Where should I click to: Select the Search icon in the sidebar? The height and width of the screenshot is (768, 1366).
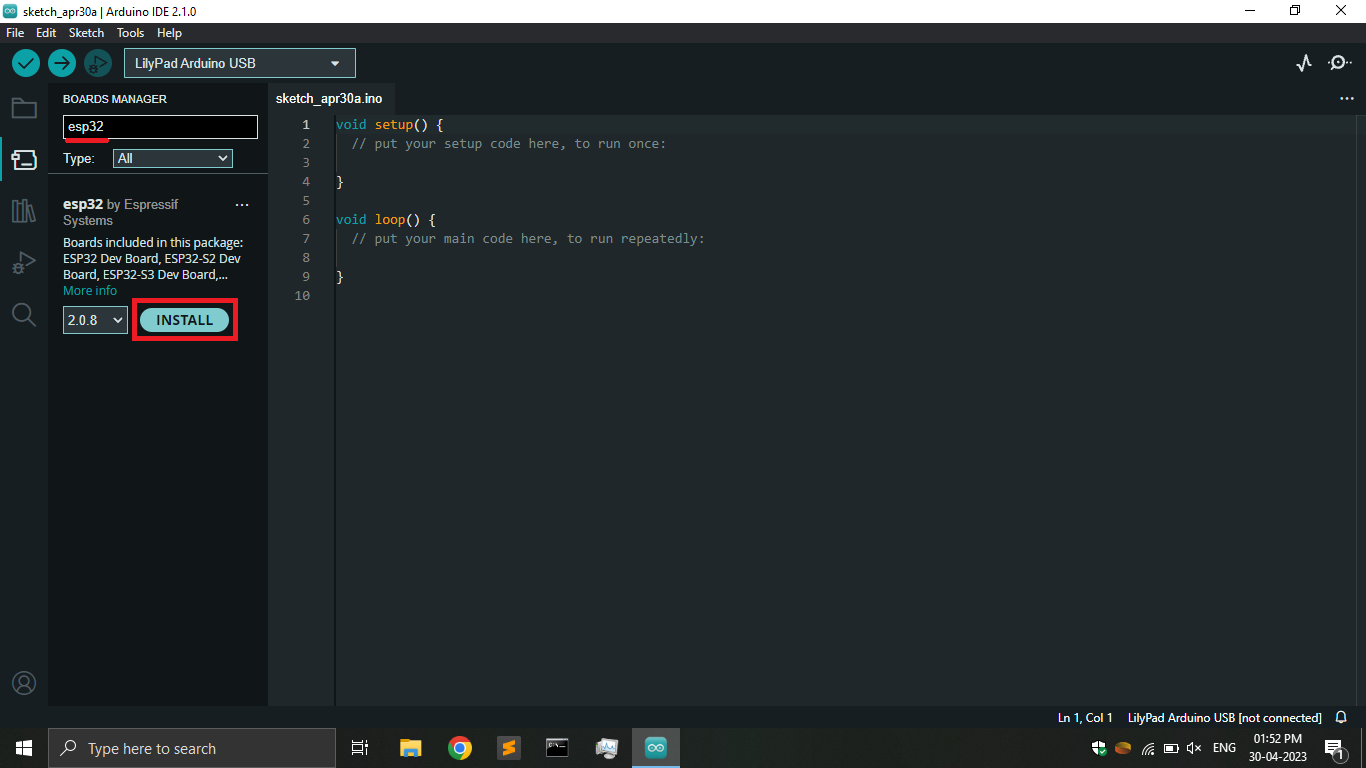click(x=24, y=314)
